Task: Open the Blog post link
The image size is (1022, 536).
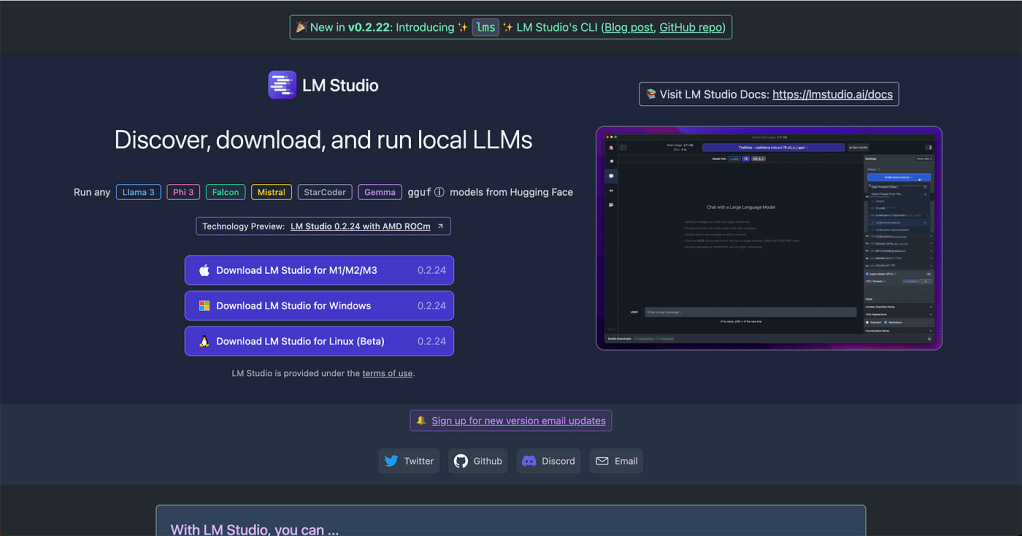Action: point(628,27)
